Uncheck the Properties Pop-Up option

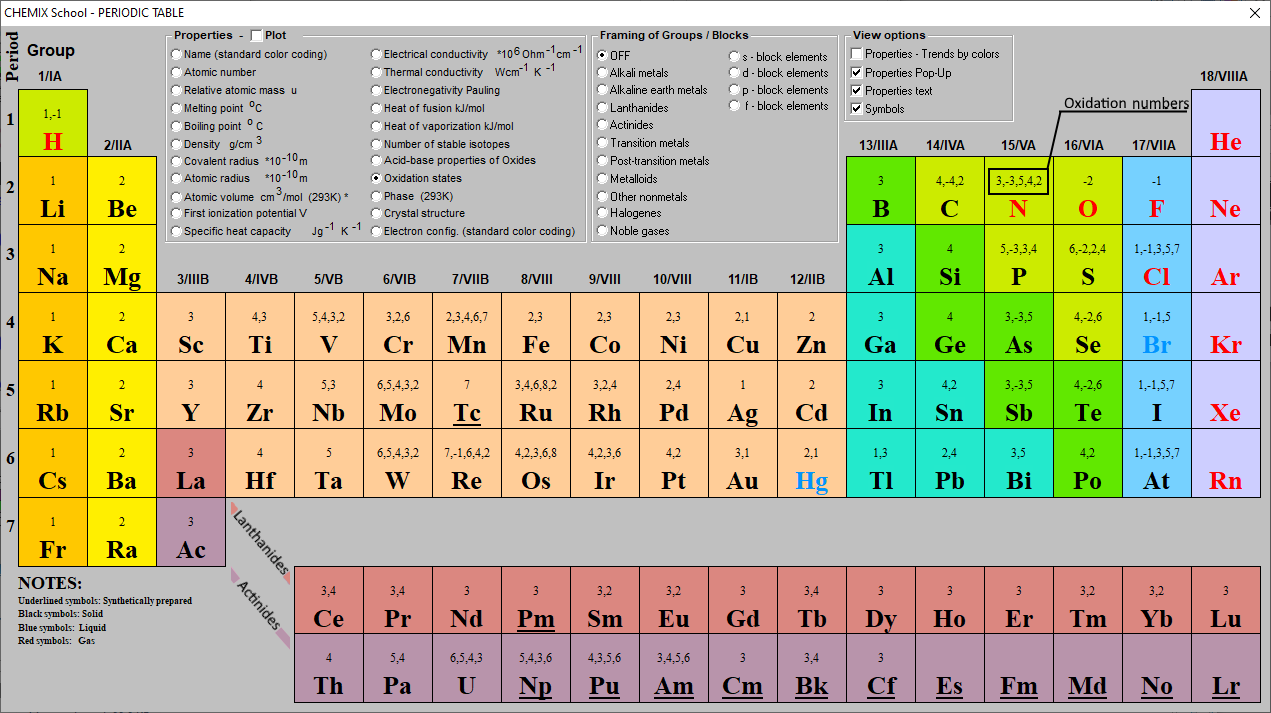pyautogui.click(x=856, y=73)
